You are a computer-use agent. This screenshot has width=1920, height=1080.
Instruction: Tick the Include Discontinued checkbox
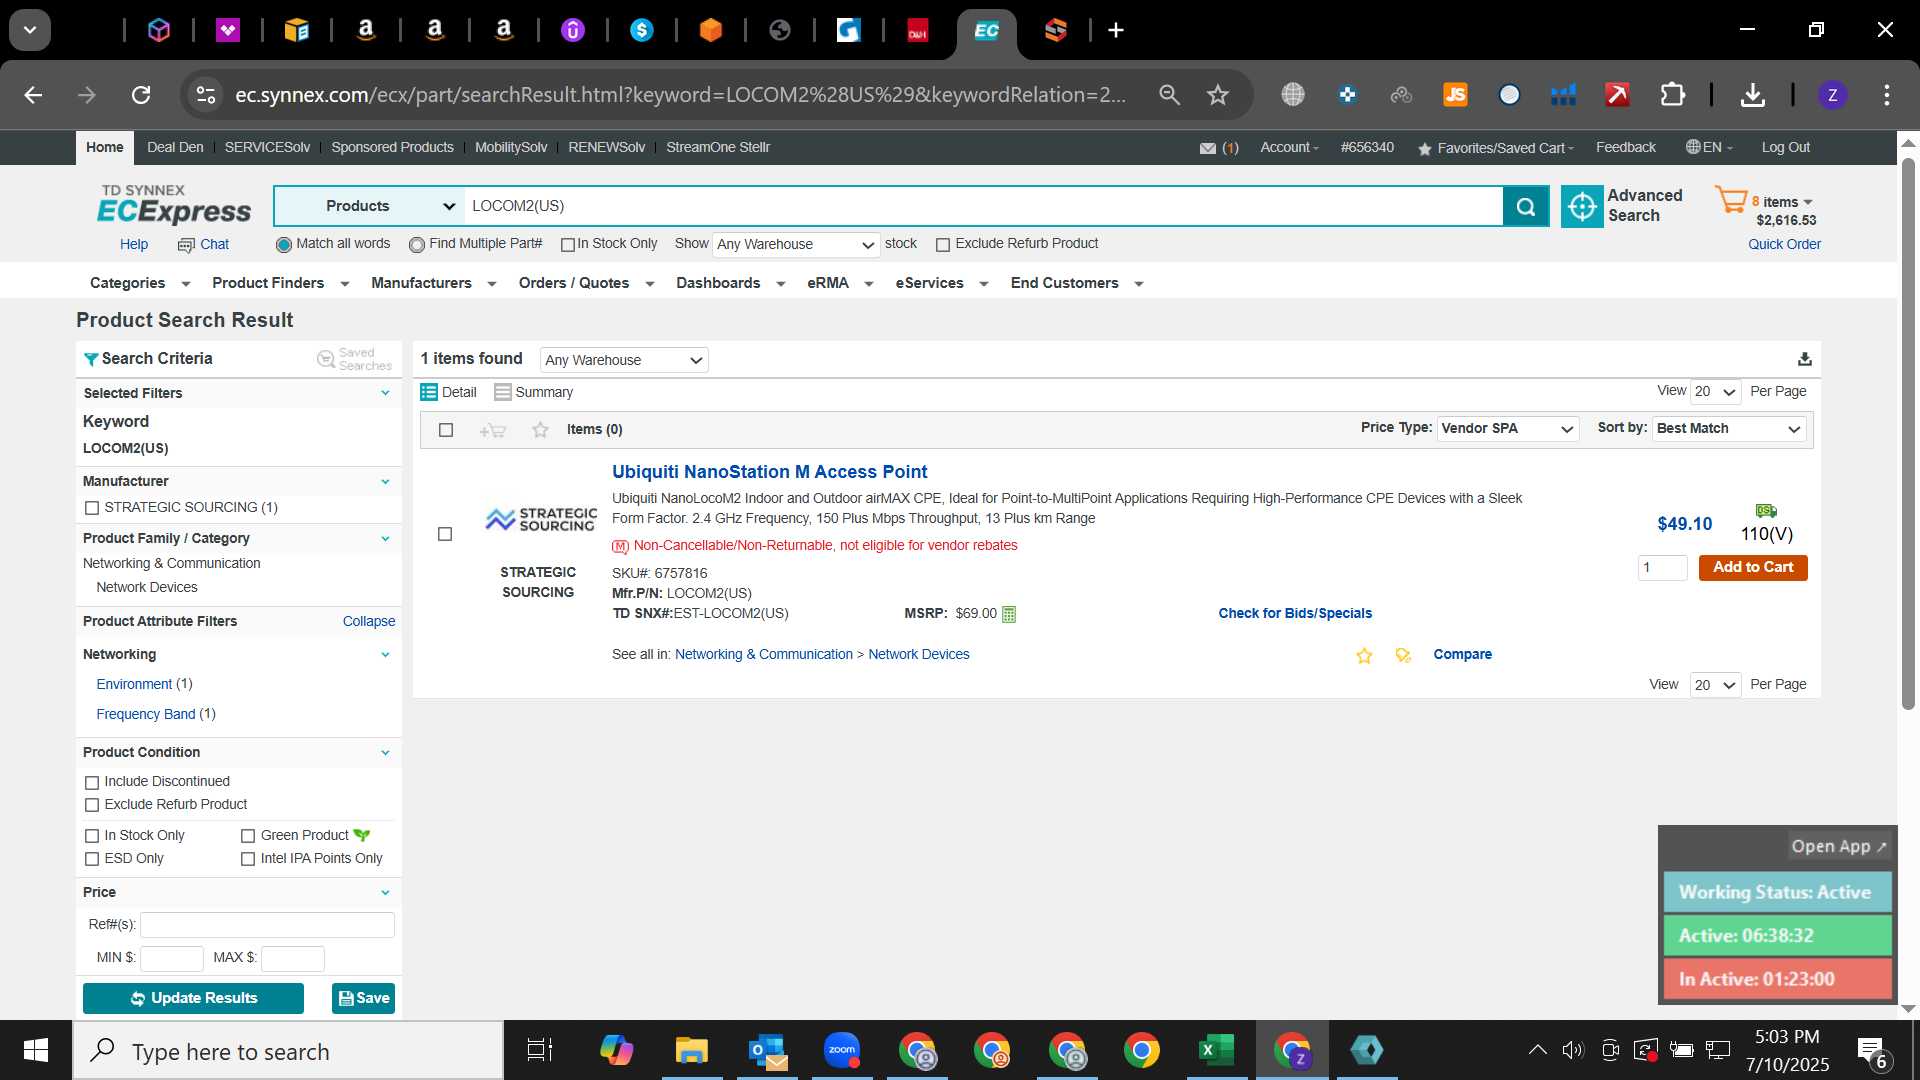click(x=92, y=783)
